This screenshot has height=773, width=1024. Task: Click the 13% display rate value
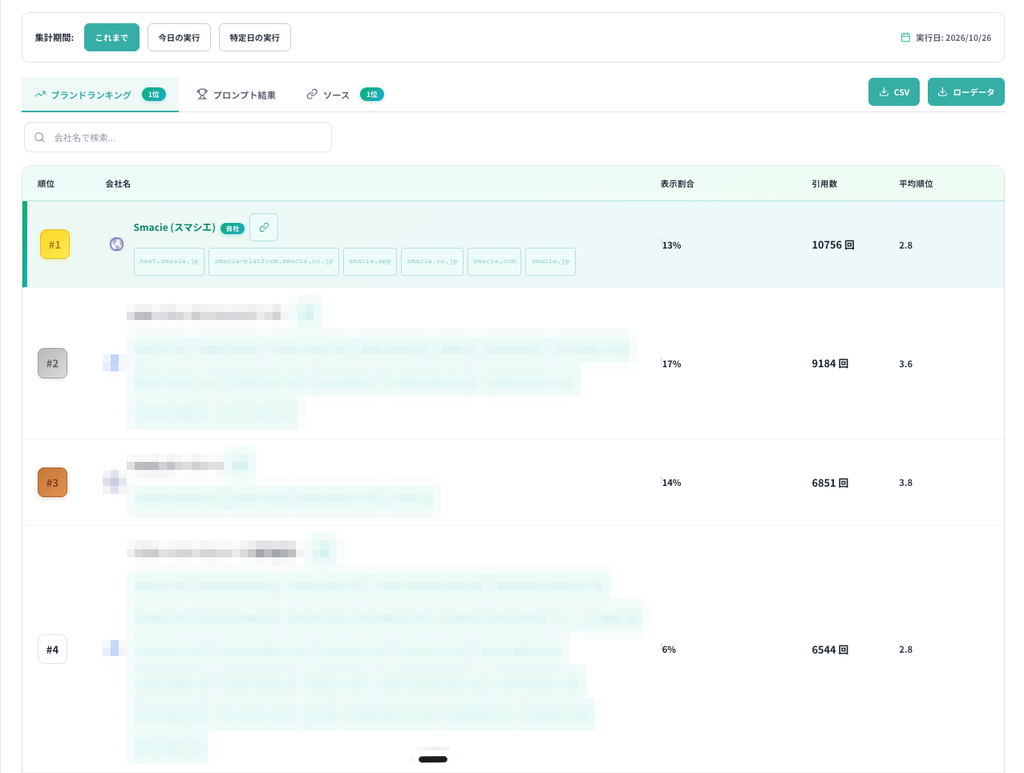click(x=671, y=245)
